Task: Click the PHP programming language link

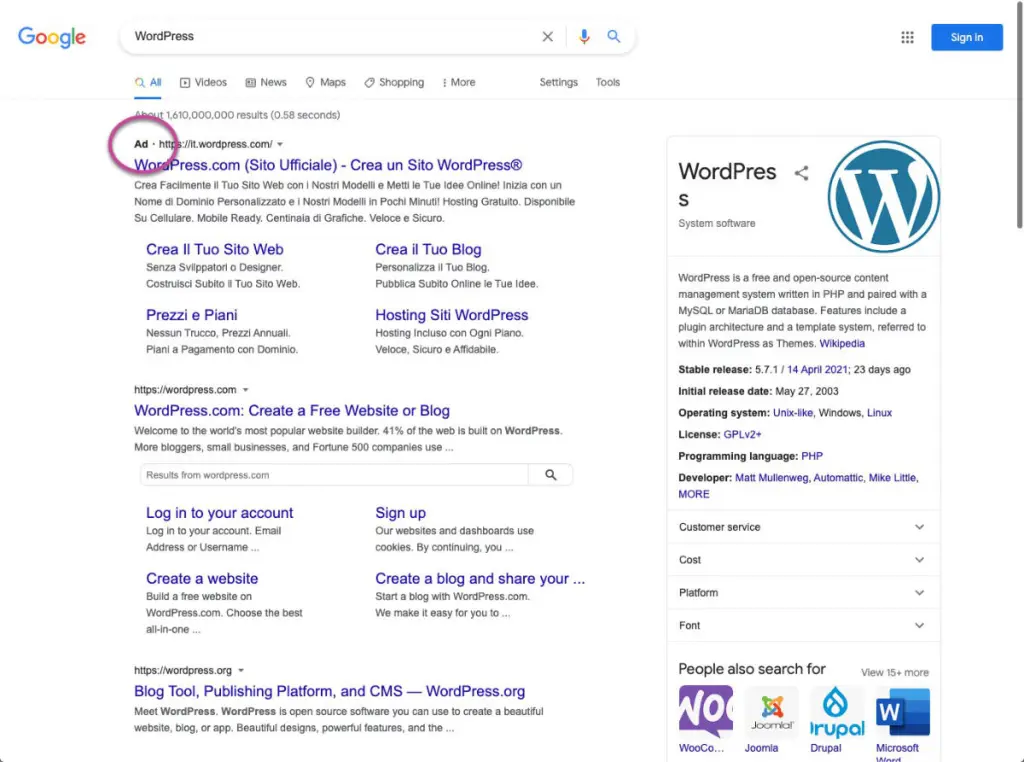Action: click(812, 456)
